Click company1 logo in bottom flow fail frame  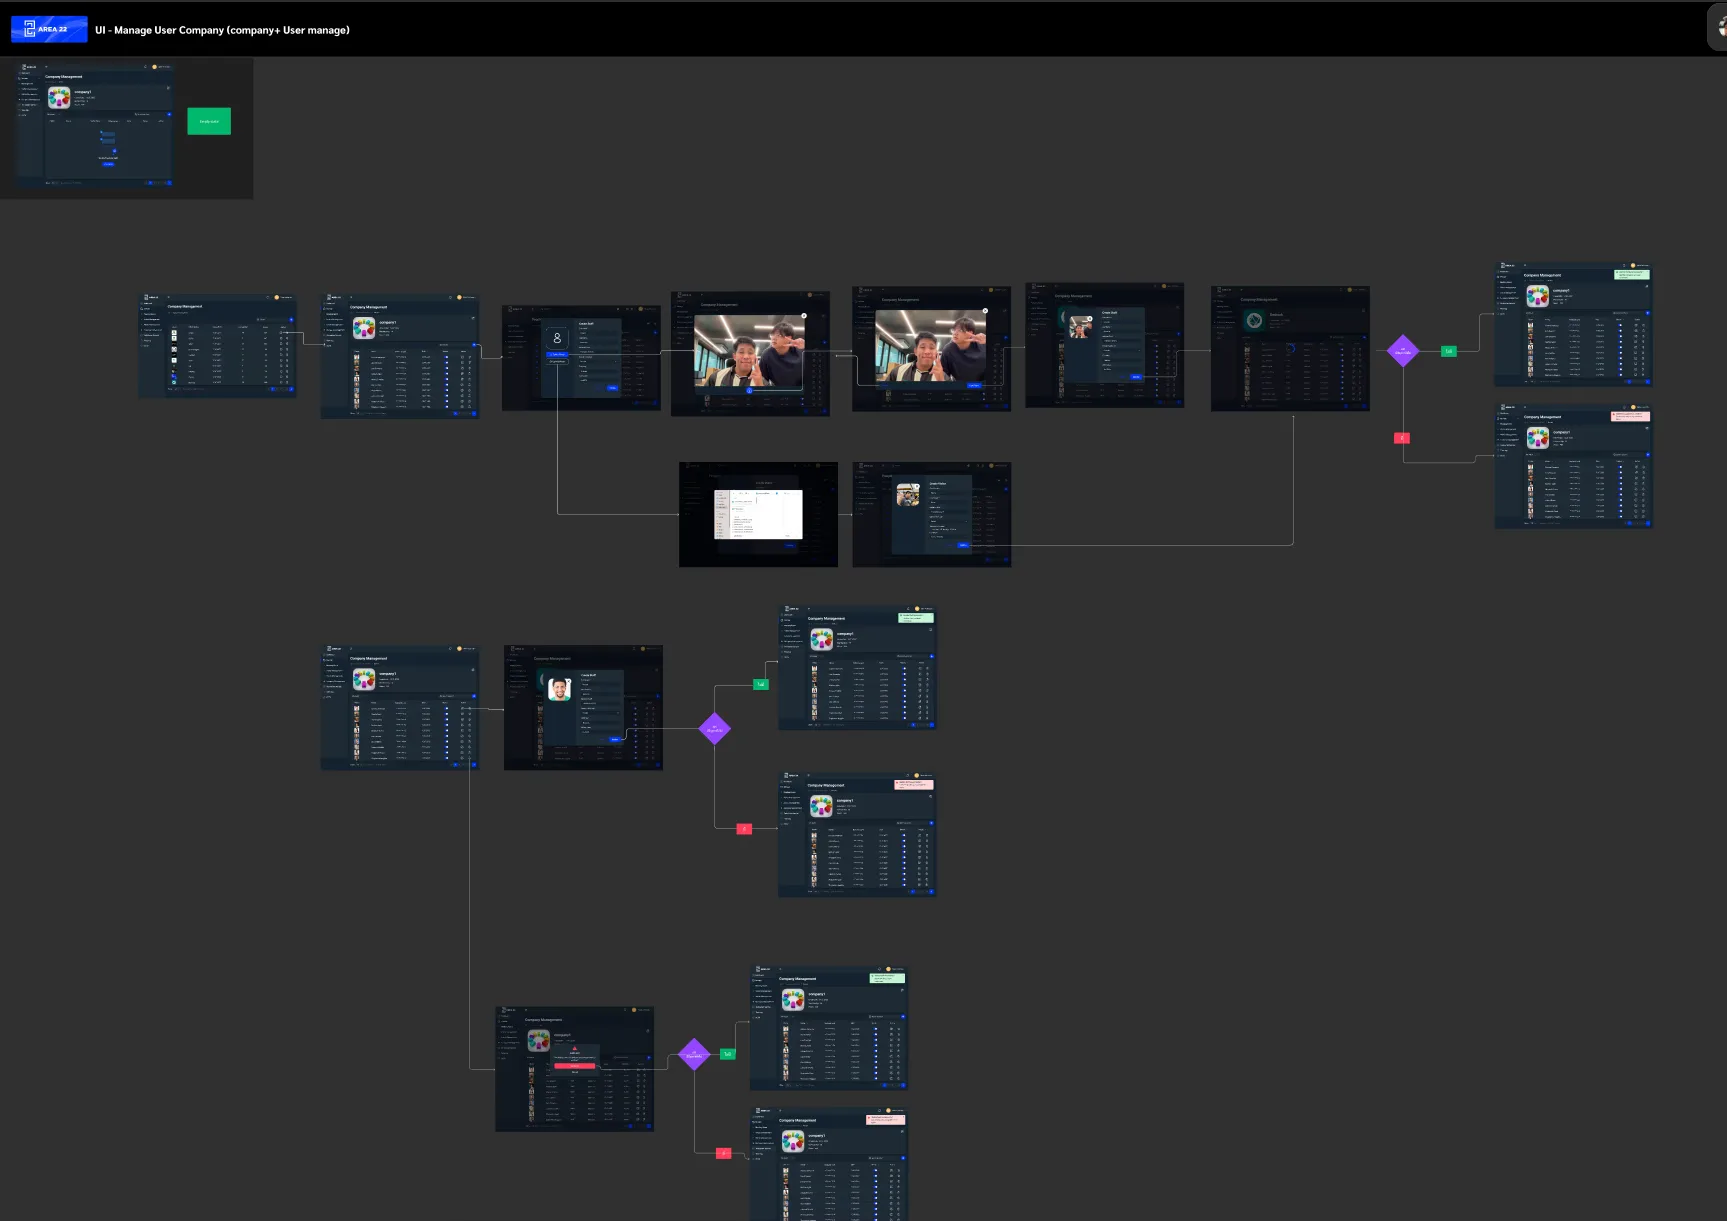(x=793, y=1142)
